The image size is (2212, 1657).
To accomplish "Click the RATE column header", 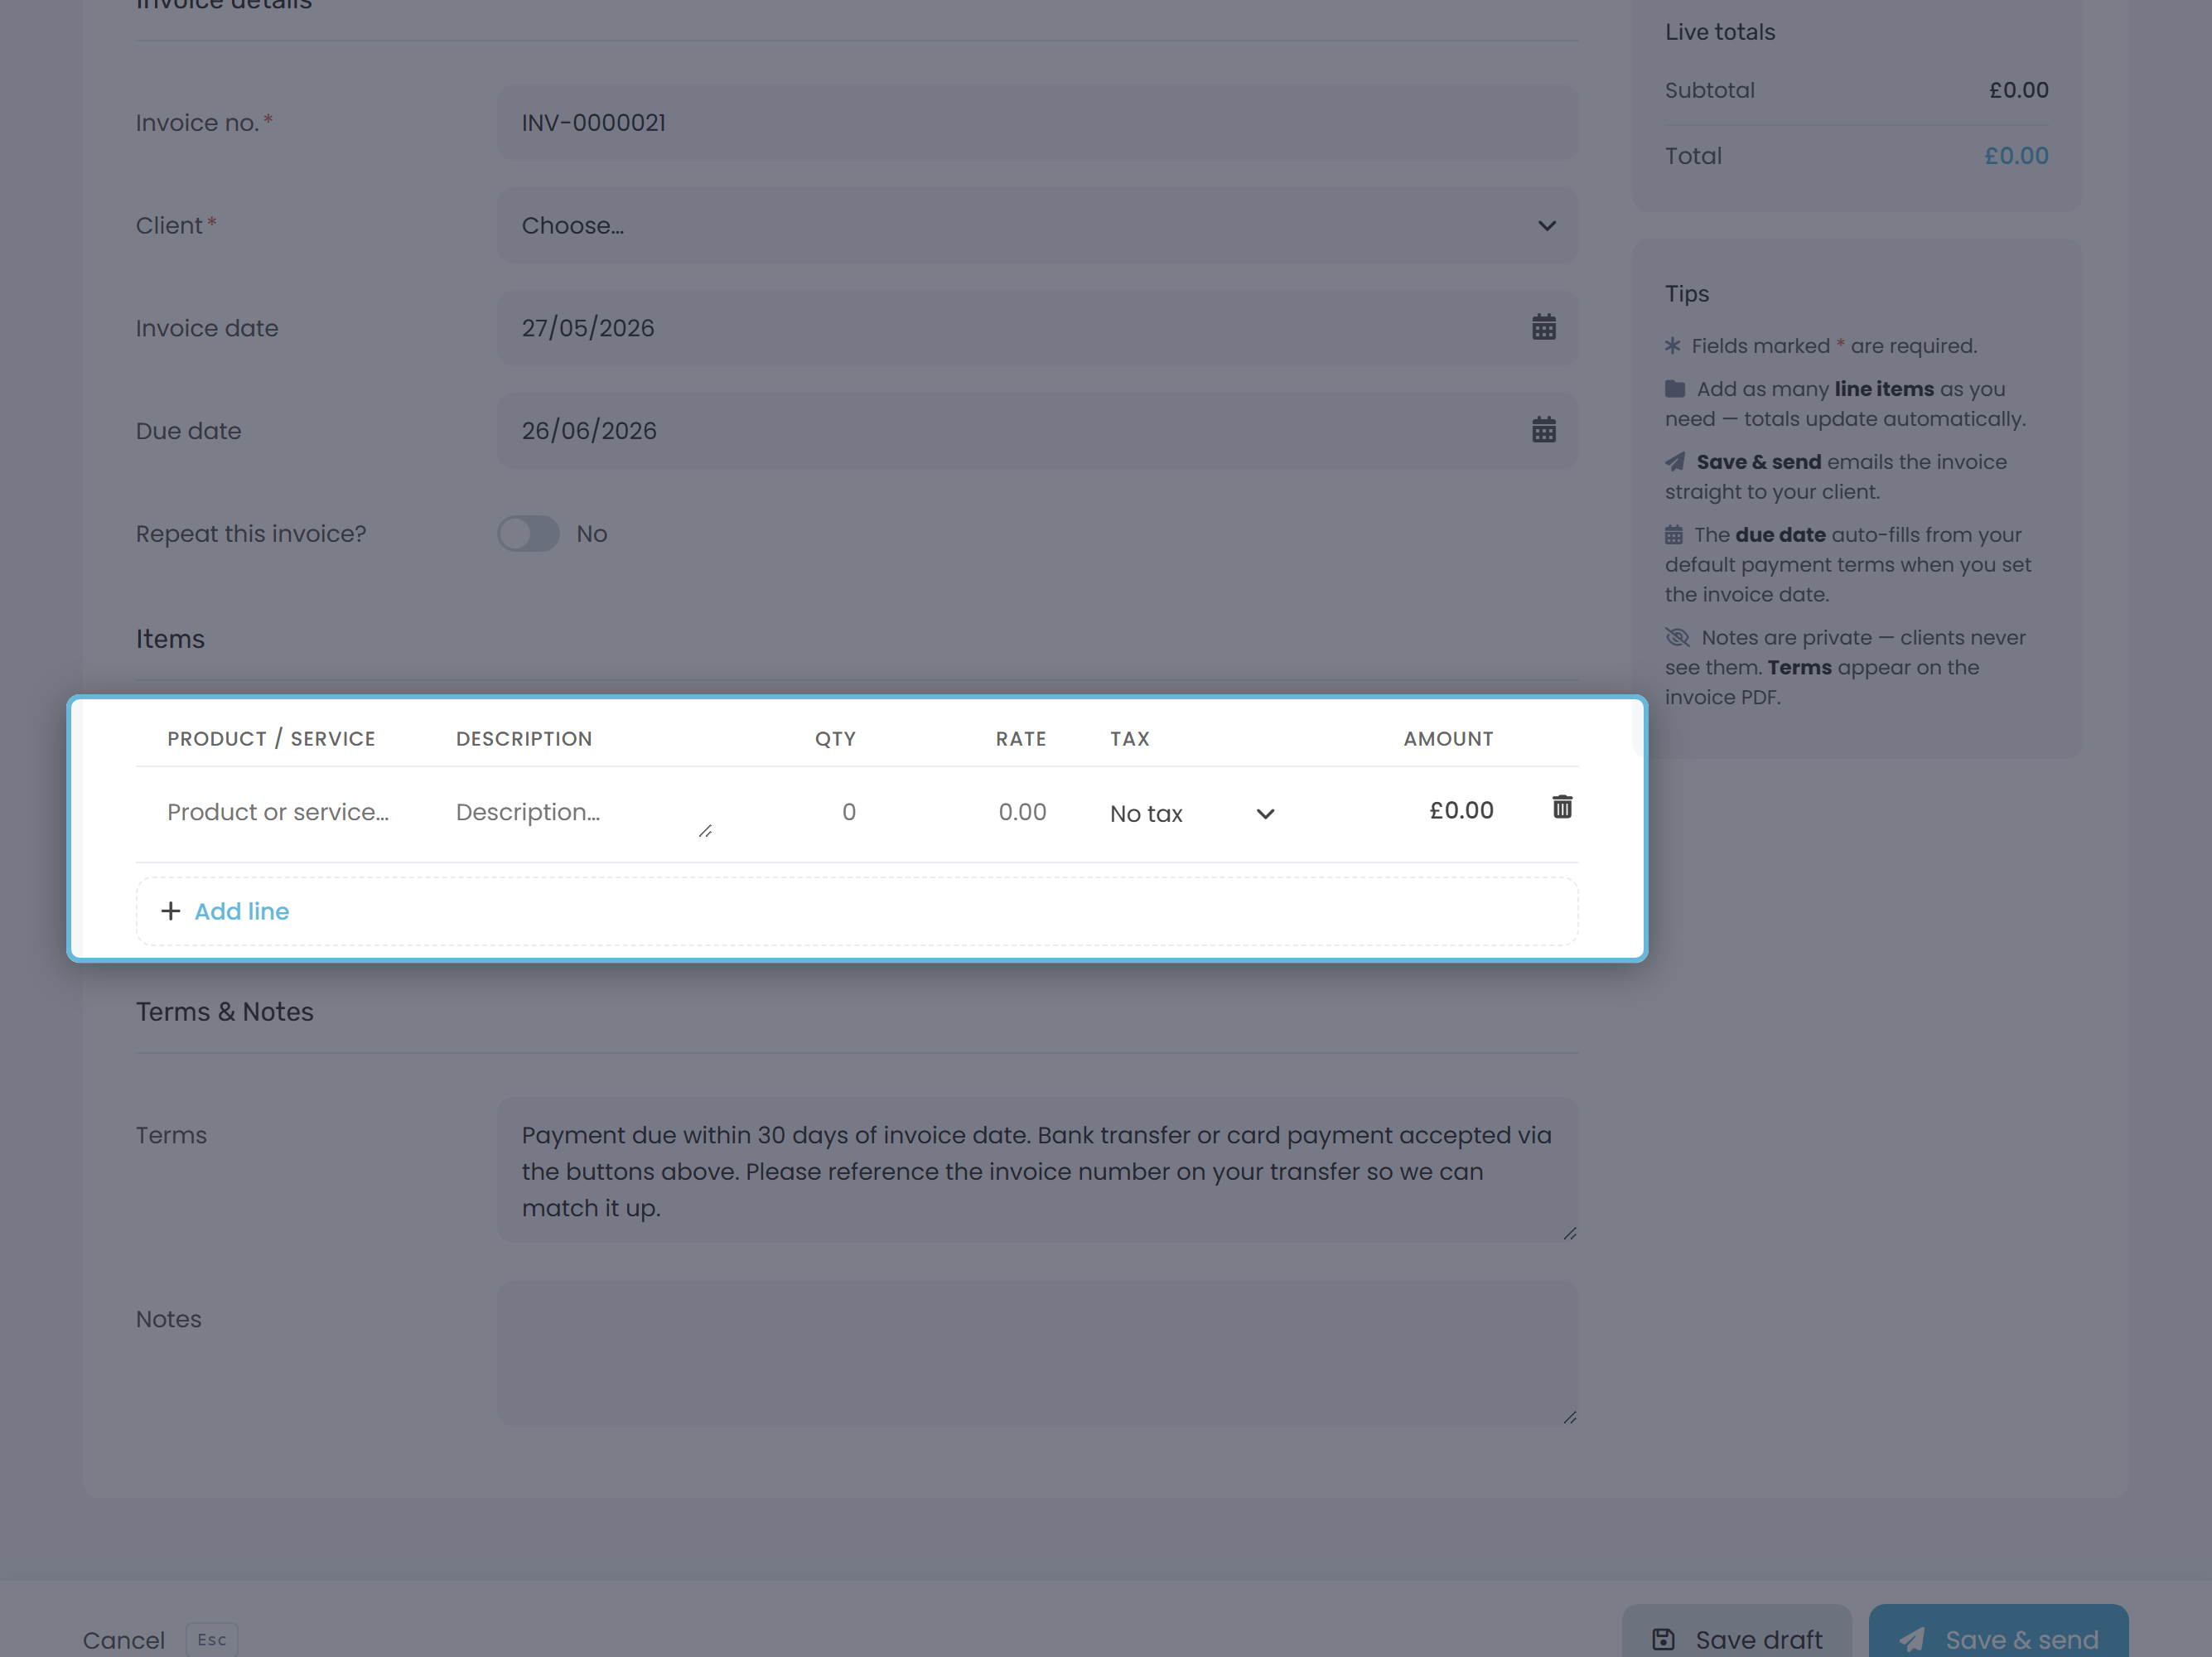I will coord(1020,739).
